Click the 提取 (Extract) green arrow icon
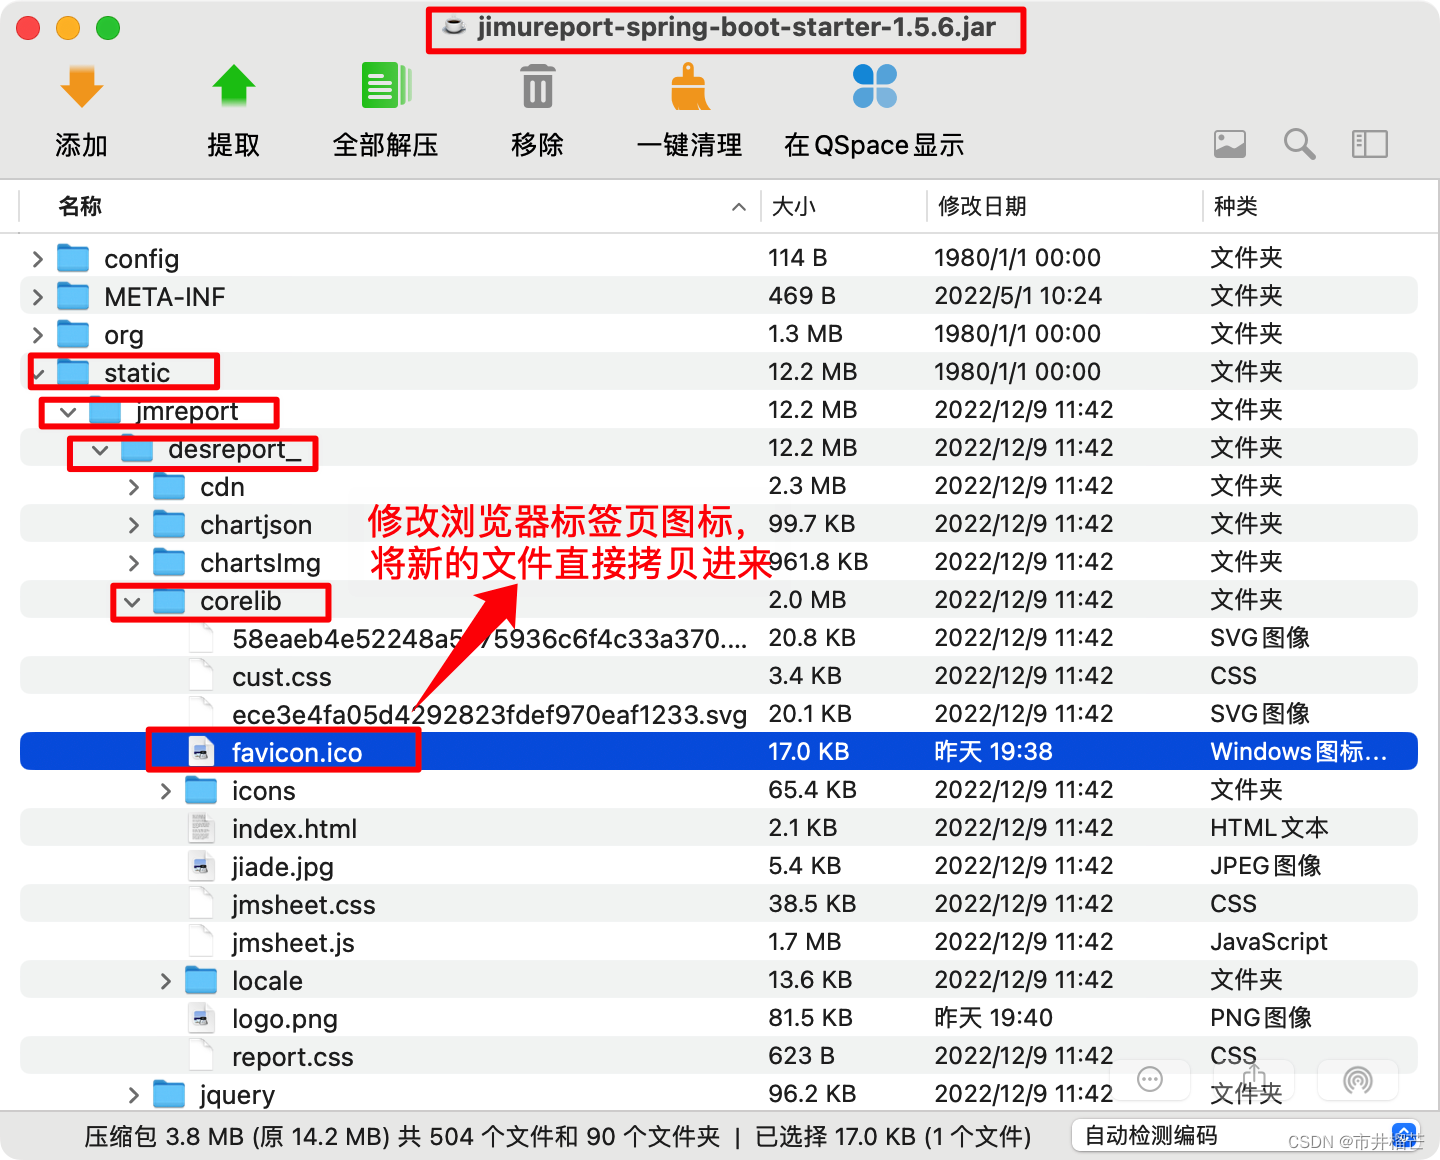Viewport: 1440px width, 1160px height. (234, 87)
